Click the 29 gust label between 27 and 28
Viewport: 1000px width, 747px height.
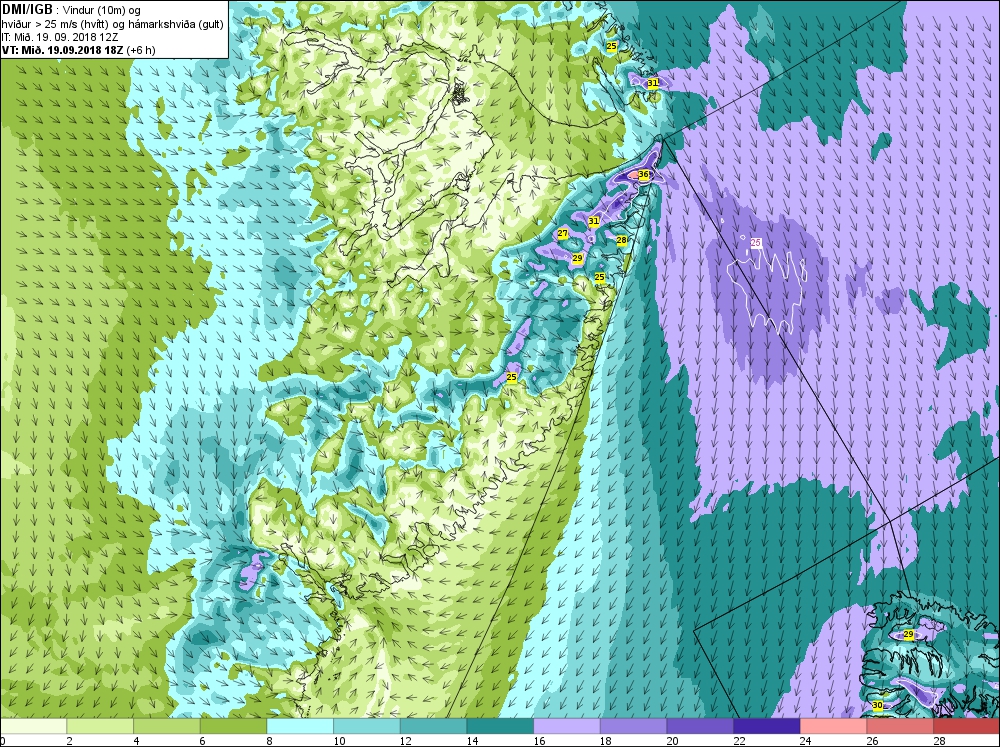point(577,258)
